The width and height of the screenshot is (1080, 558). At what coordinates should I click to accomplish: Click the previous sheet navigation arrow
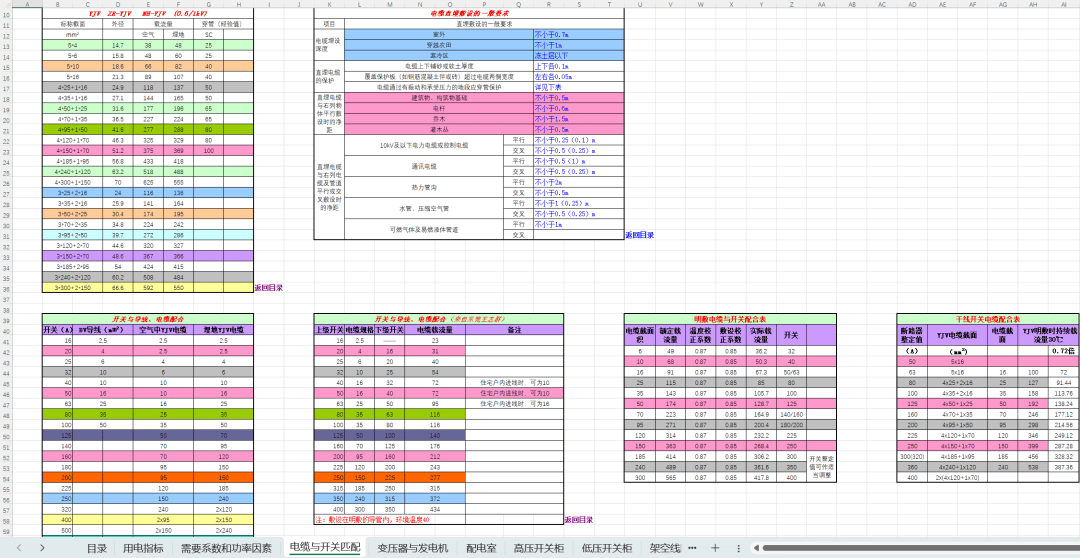(17, 548)
